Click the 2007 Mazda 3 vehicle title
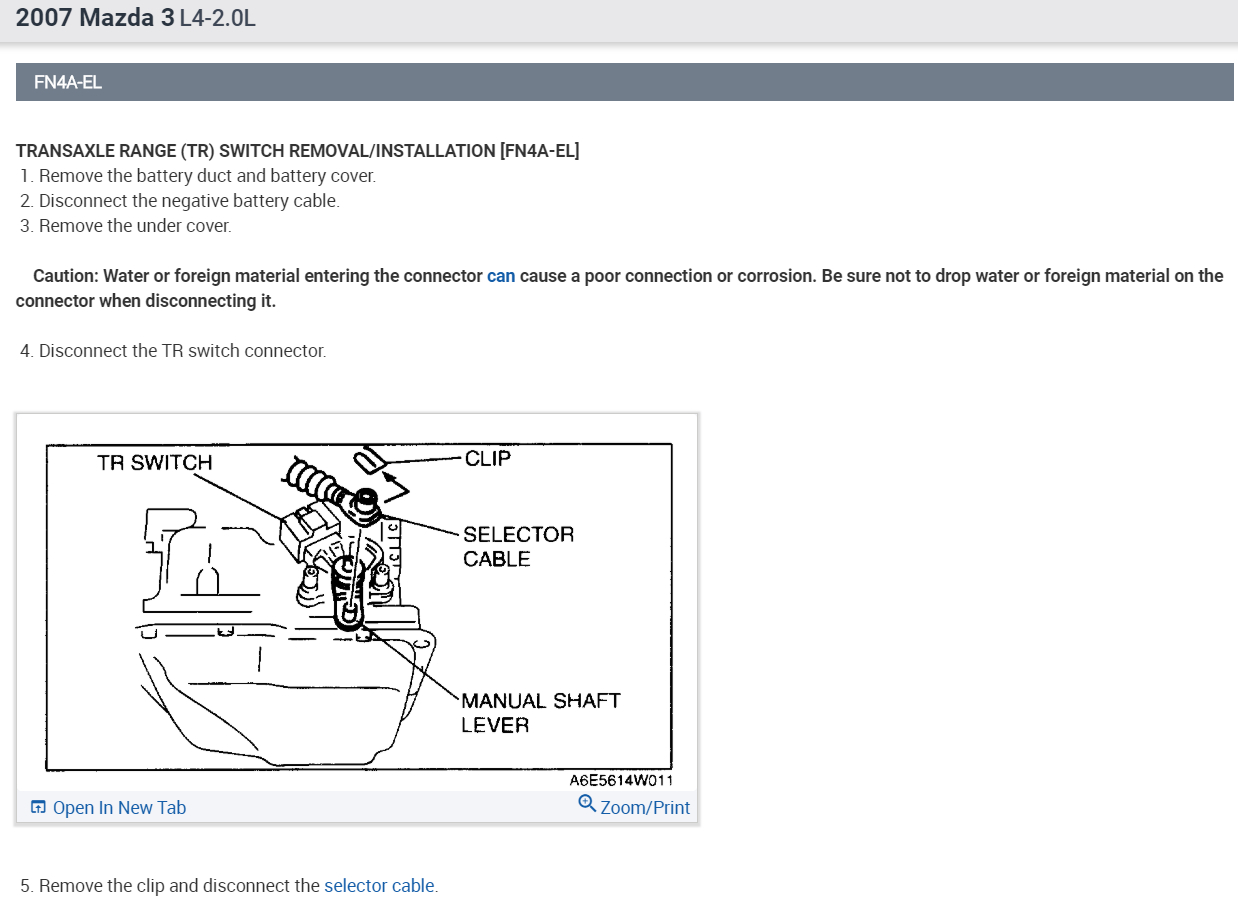The image size is (1238, 904). coord(95,19)
